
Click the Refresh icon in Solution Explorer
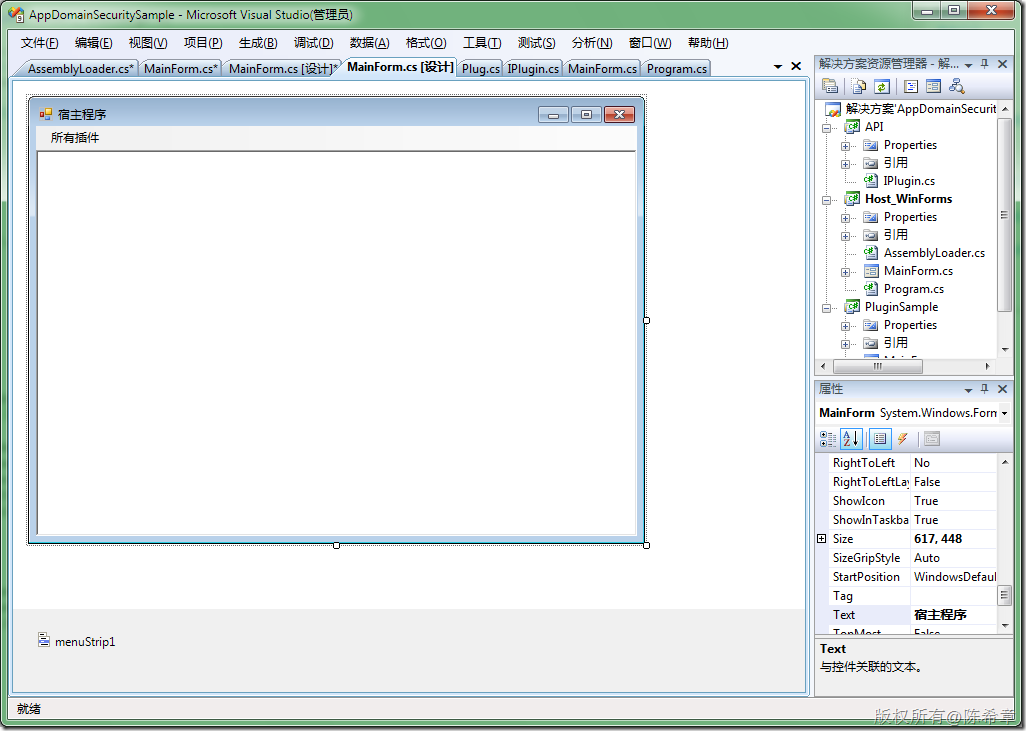(x=881, y=86)
